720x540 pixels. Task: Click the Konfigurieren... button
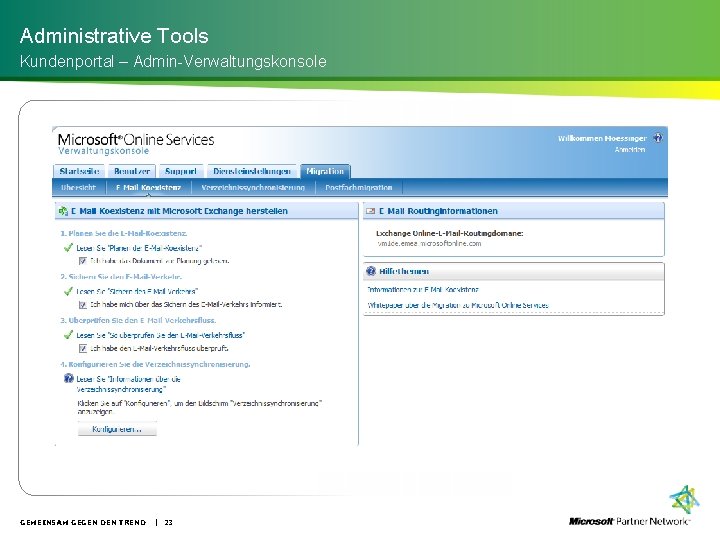117,429
